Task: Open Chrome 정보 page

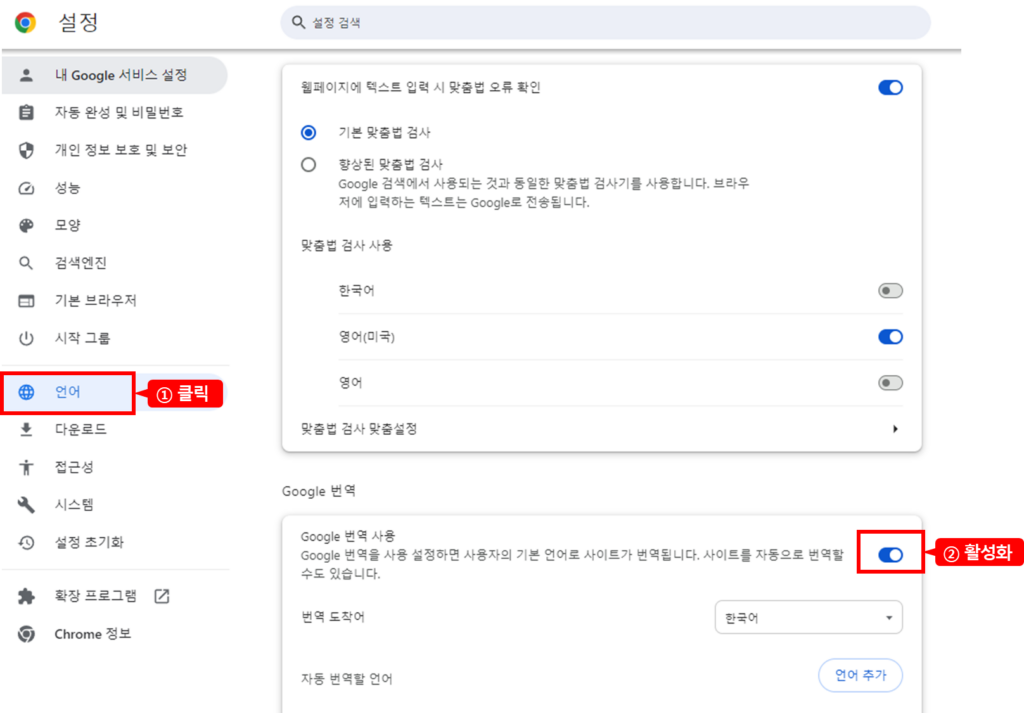Action: pos(92,634)
